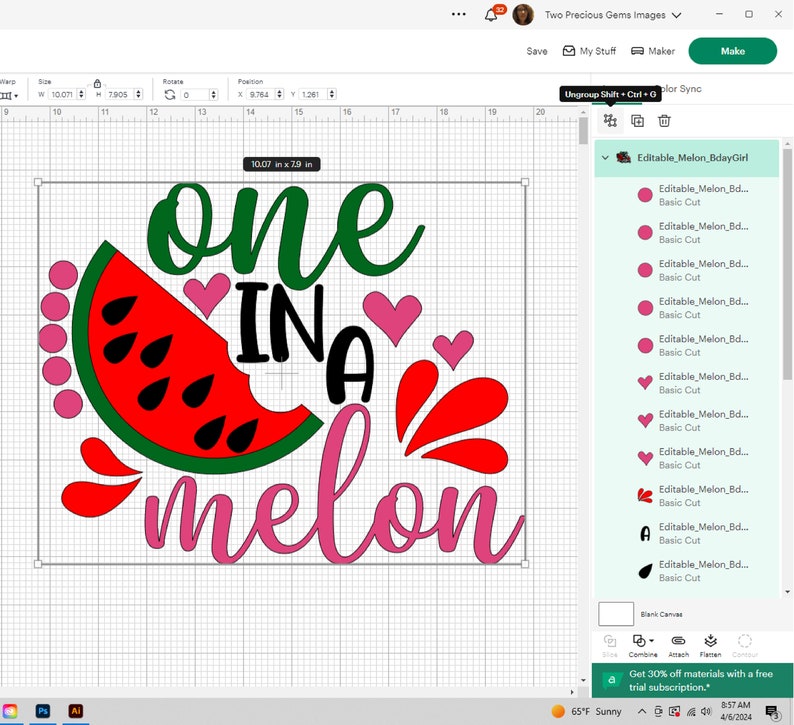Open the notifications bell
This screenshot has height=725, width=794.
click(x=491, y=15)
